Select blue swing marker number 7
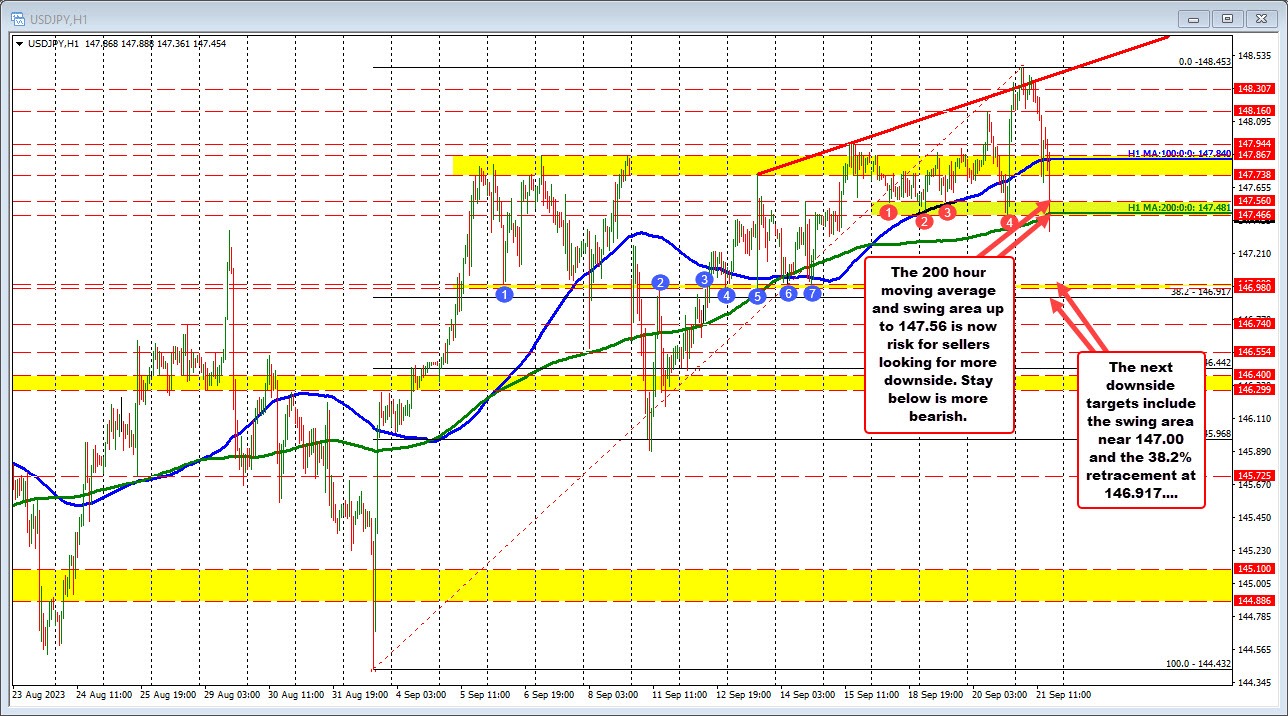1288x716 pixels. click(x=811, y=293)
